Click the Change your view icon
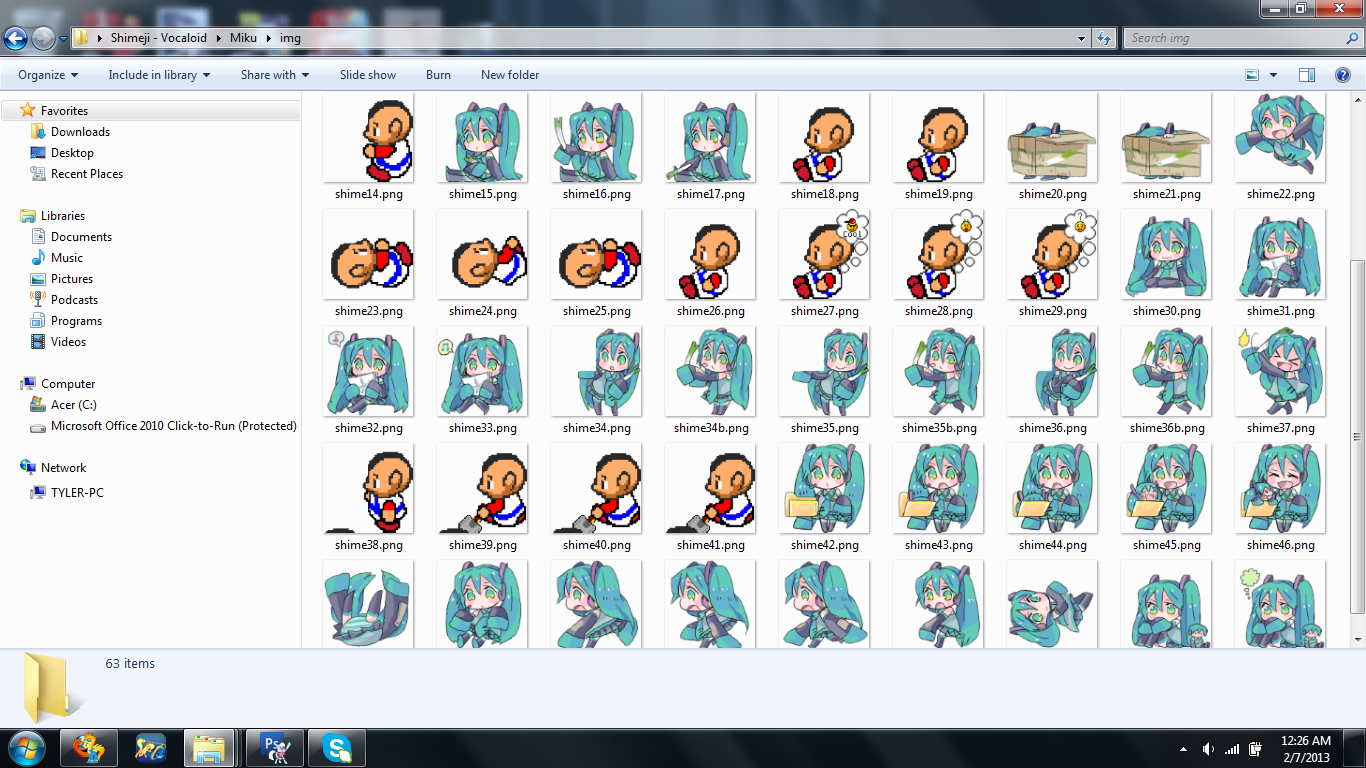Screen dimensions: 1366x768 point(1252,75)
